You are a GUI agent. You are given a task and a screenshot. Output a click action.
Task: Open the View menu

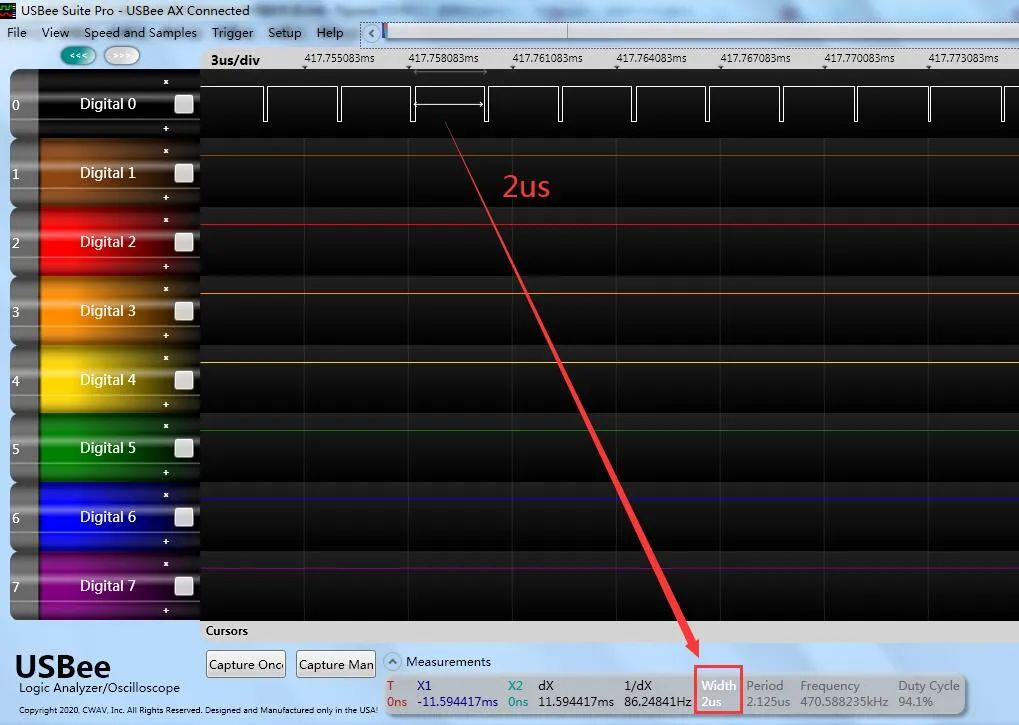55,32
